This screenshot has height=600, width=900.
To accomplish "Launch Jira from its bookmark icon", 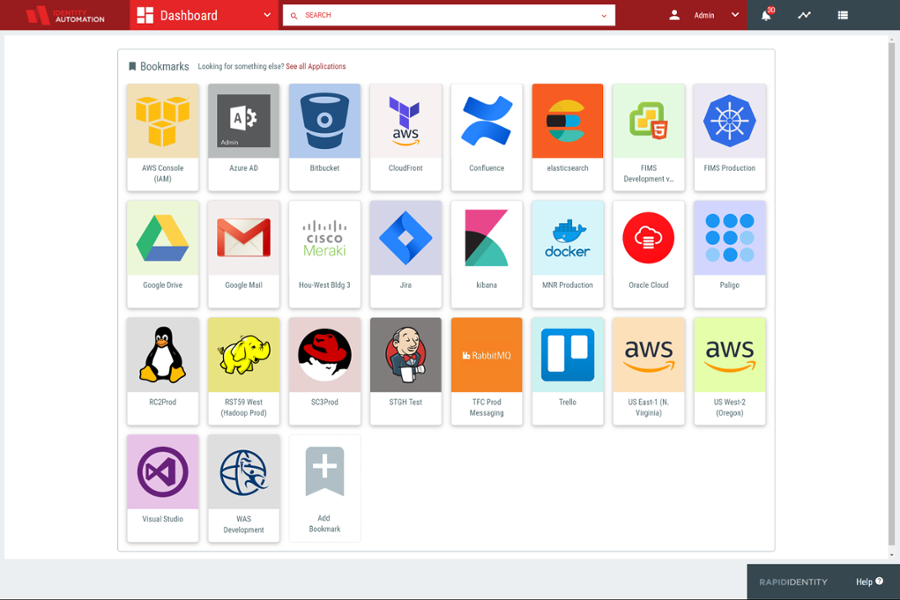I will coord(405,238).
